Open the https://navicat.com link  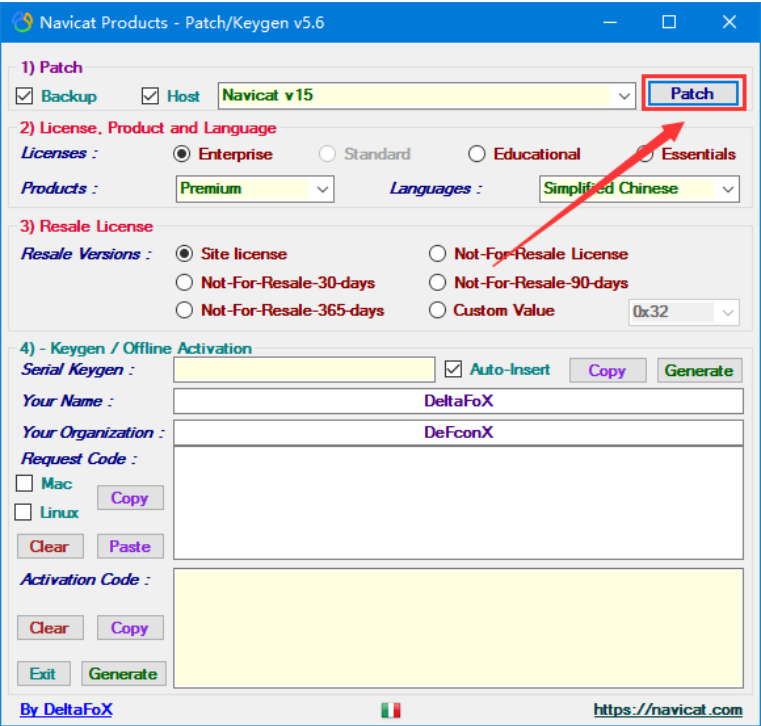pyautogui.click(x=668, y=710)
